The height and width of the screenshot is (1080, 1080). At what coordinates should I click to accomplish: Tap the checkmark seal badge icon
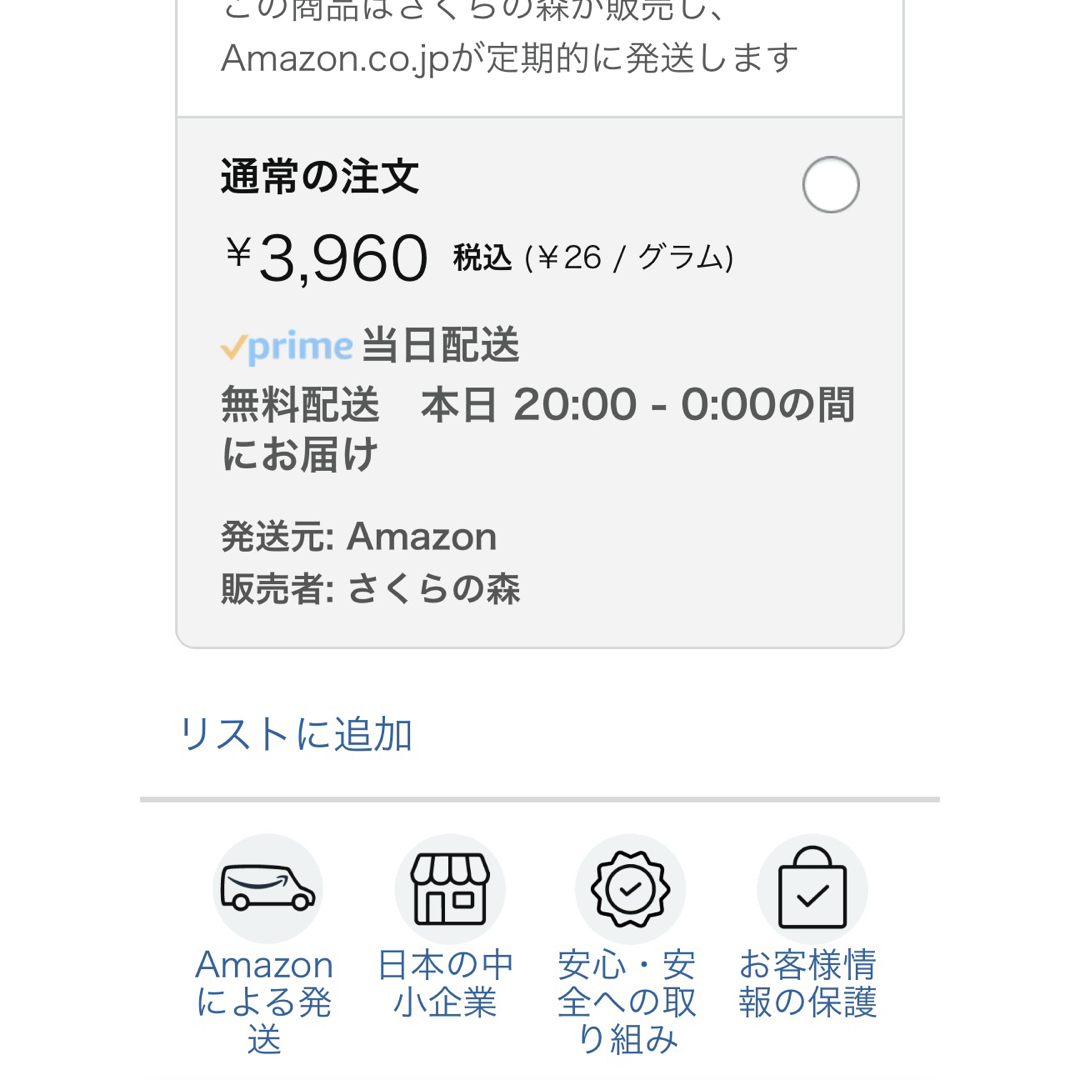coord(630,889)
